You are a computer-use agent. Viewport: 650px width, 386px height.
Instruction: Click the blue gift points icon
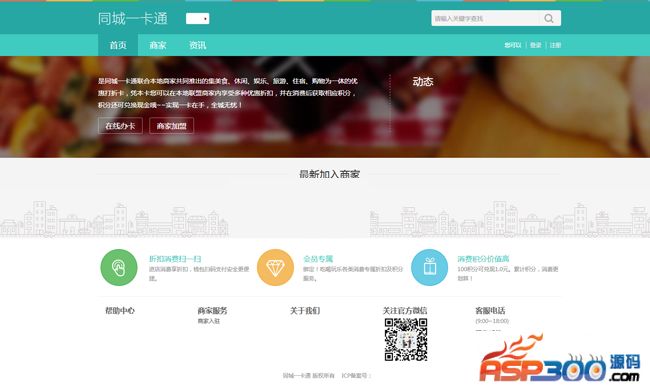coord(429,267)
